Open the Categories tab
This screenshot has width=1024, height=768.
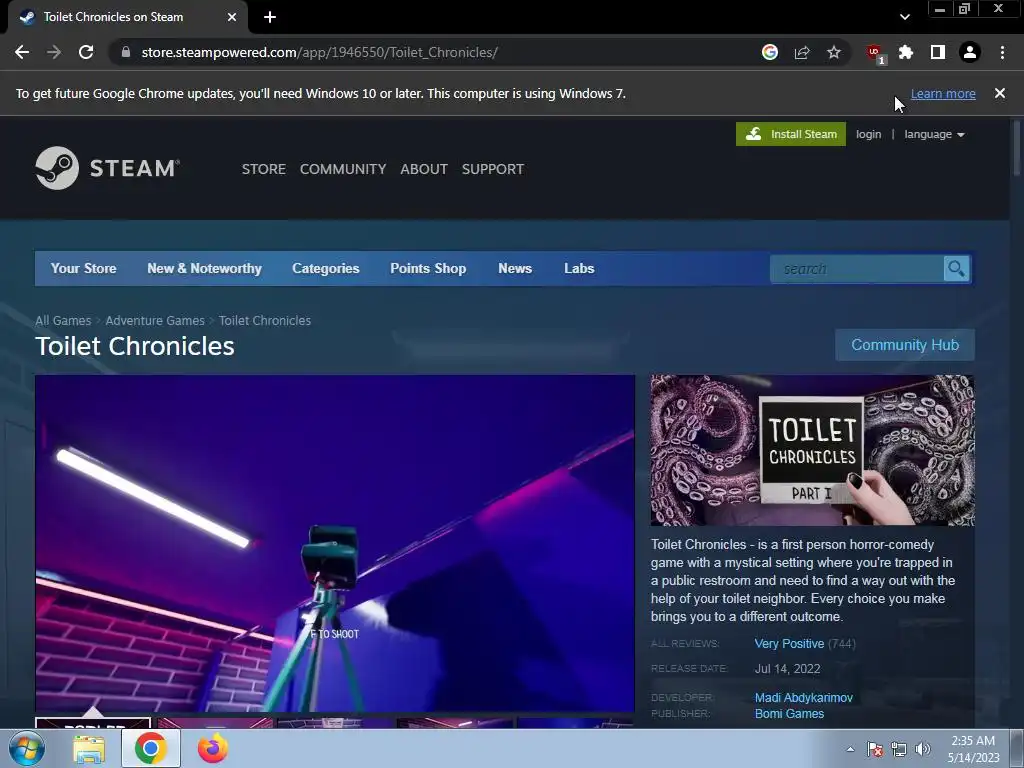coord(326,268)
